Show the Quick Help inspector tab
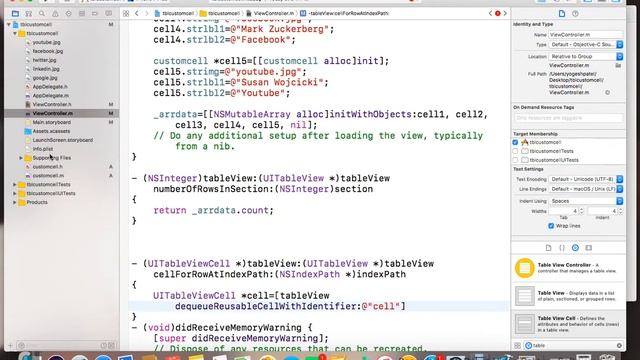Viewport: 640px width, 360px height. [575, 13]
